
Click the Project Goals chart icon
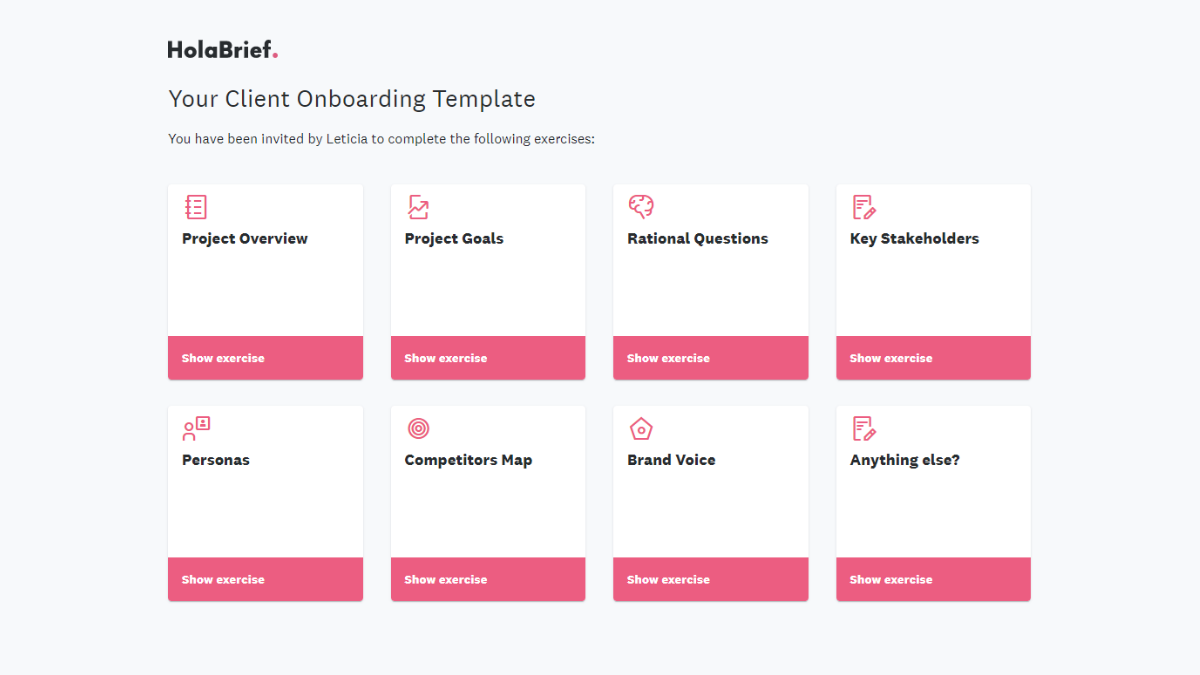coord(418,206)
